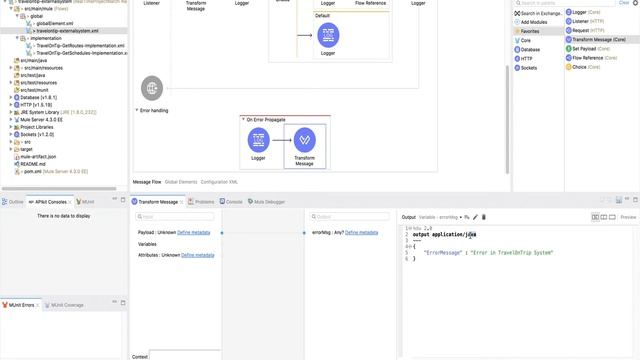640x360 pixels.
Task: Pick Logger (Core) from the palette
Action: [x=583, y=12]
